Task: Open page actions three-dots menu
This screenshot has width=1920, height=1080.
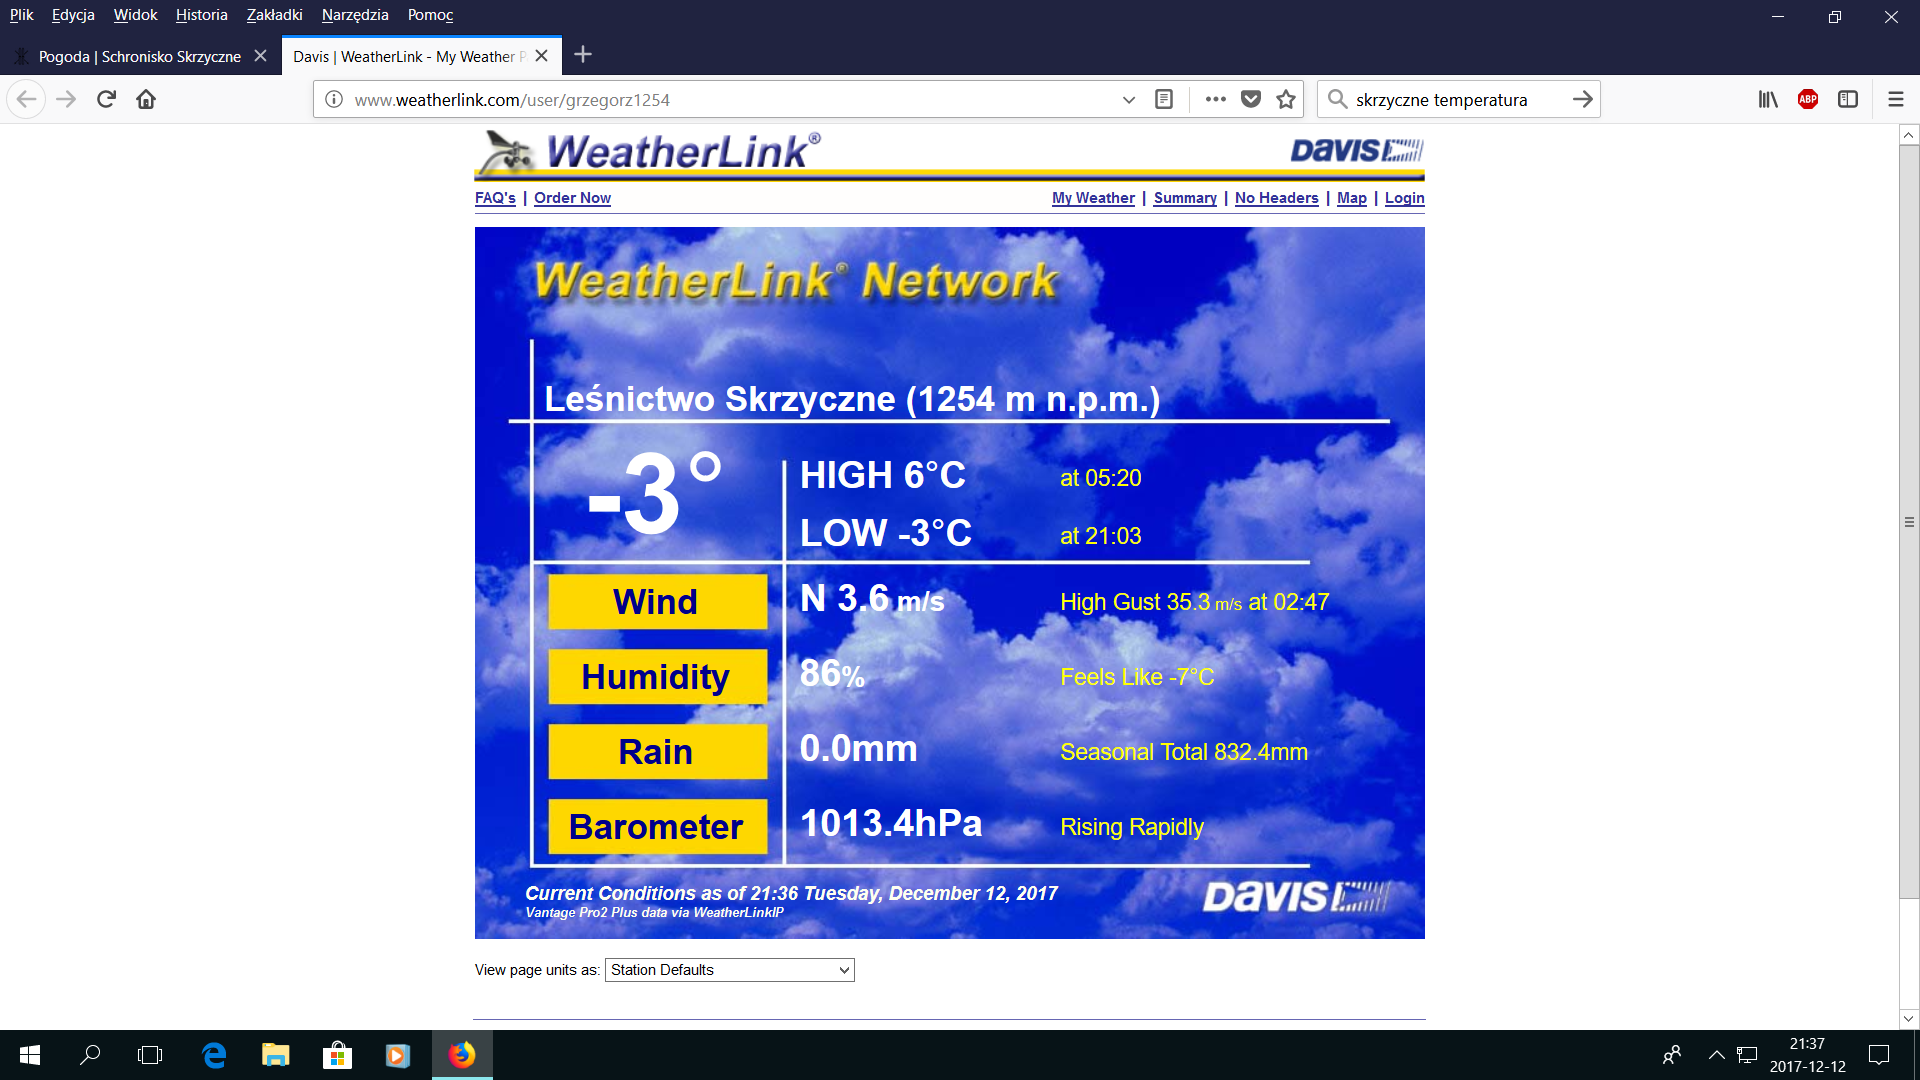Action: coord(1215,99)
